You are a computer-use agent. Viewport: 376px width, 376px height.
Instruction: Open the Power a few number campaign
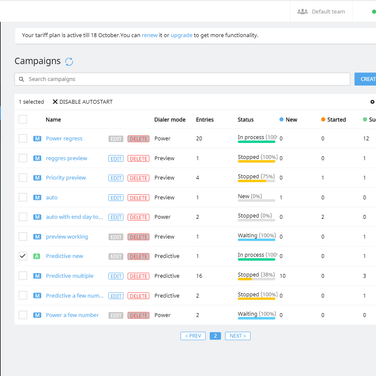[x=72, y=315]
